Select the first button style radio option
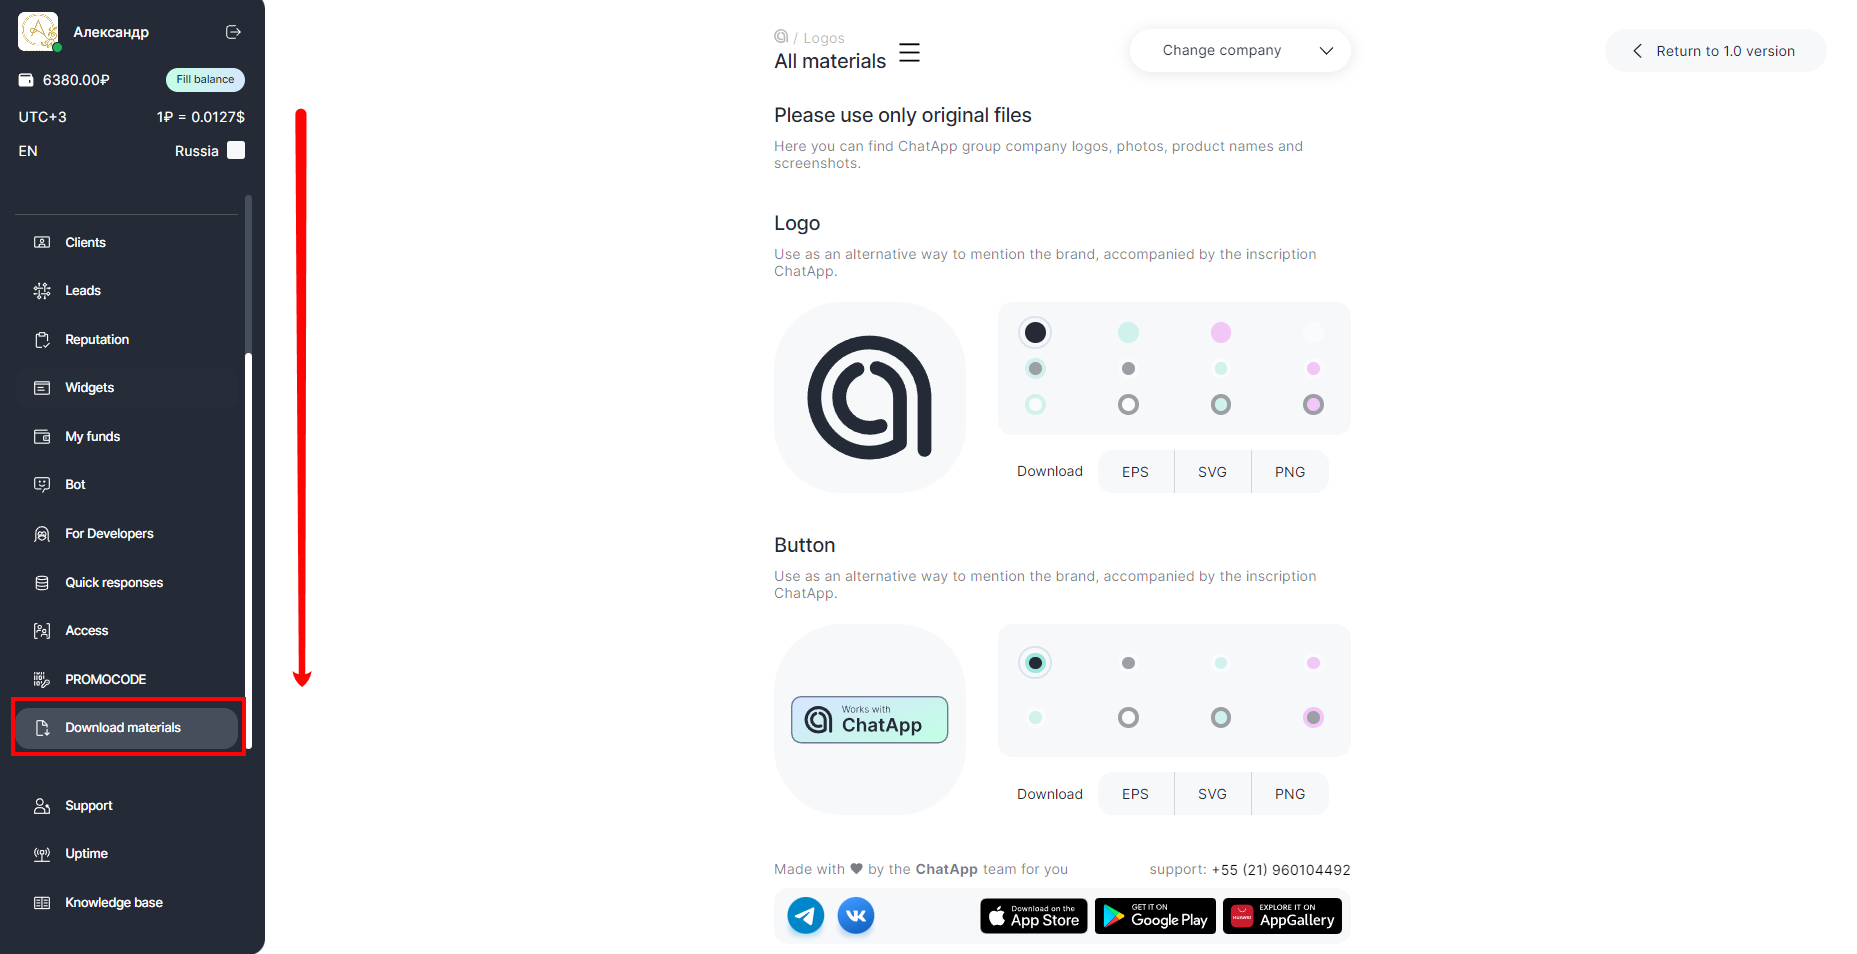The width and height of the screenshot is (1857, 954). click(1035, 663)
